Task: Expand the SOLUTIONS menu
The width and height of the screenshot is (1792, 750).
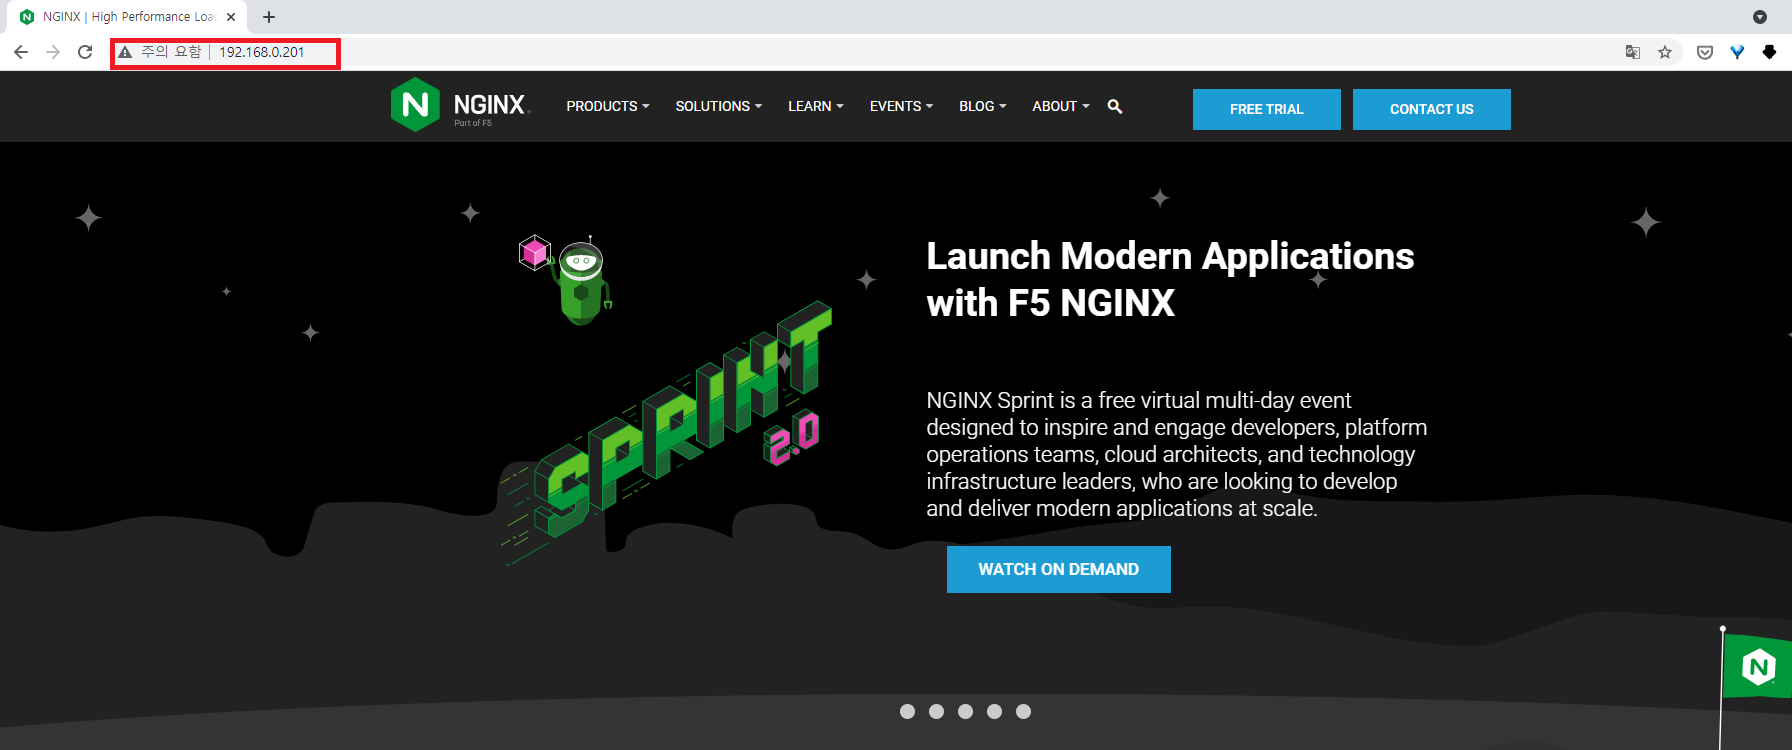Action: click(719, 106)
